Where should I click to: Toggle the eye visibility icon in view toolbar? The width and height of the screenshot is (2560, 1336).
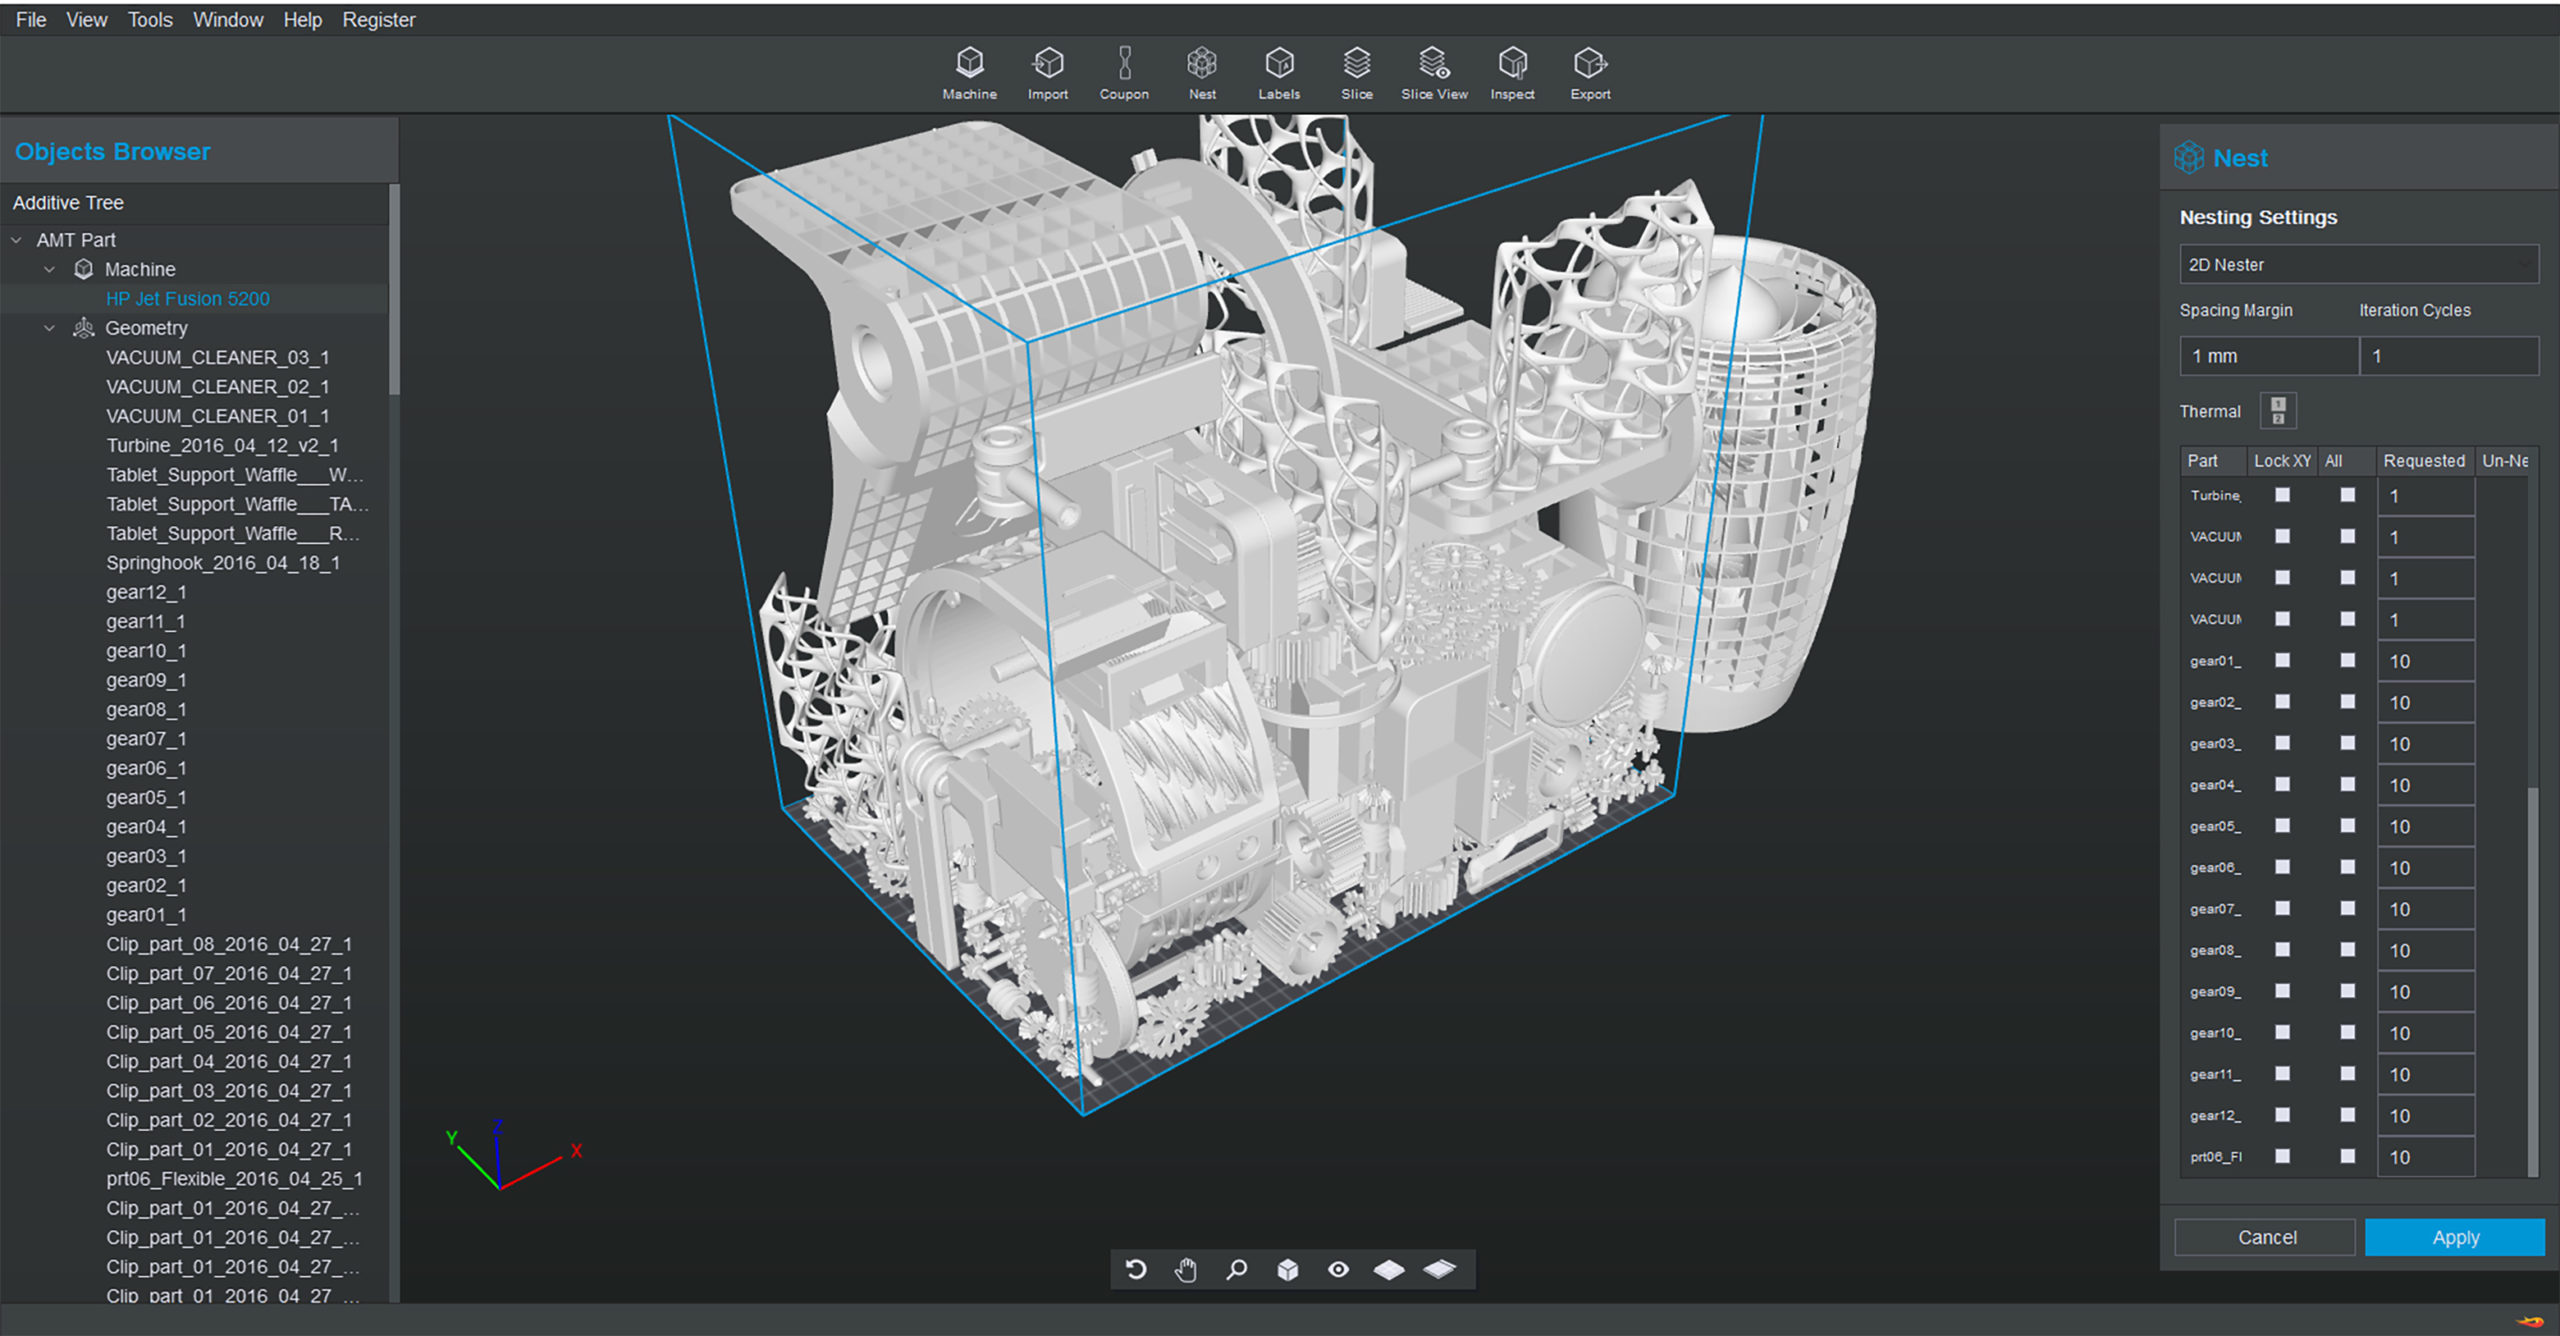(x=1338, y=1270)
